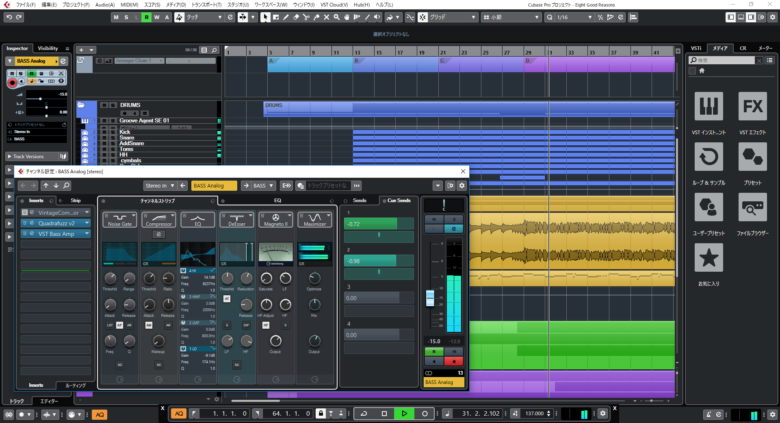Click Quadrafuzz v2 insert slot

(56, 223)
